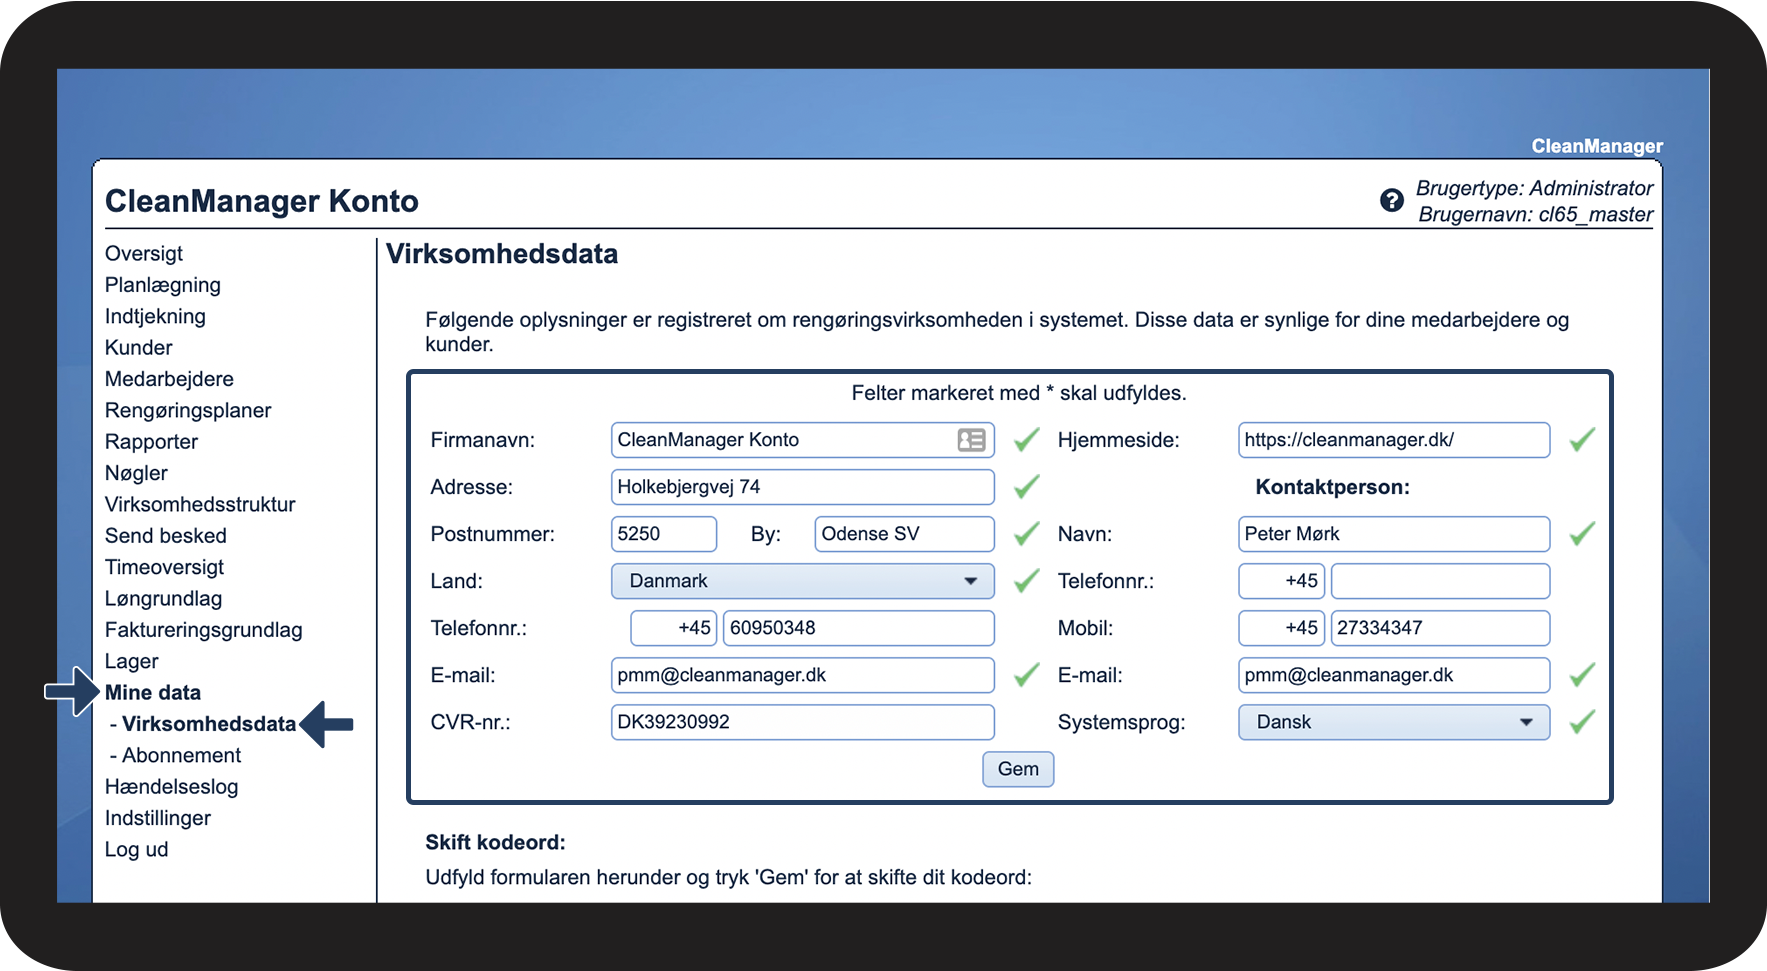The image size is (1767, 971).
Task: Click the green checkmark beside company E-mail field
Action: tap(1026, 675)
